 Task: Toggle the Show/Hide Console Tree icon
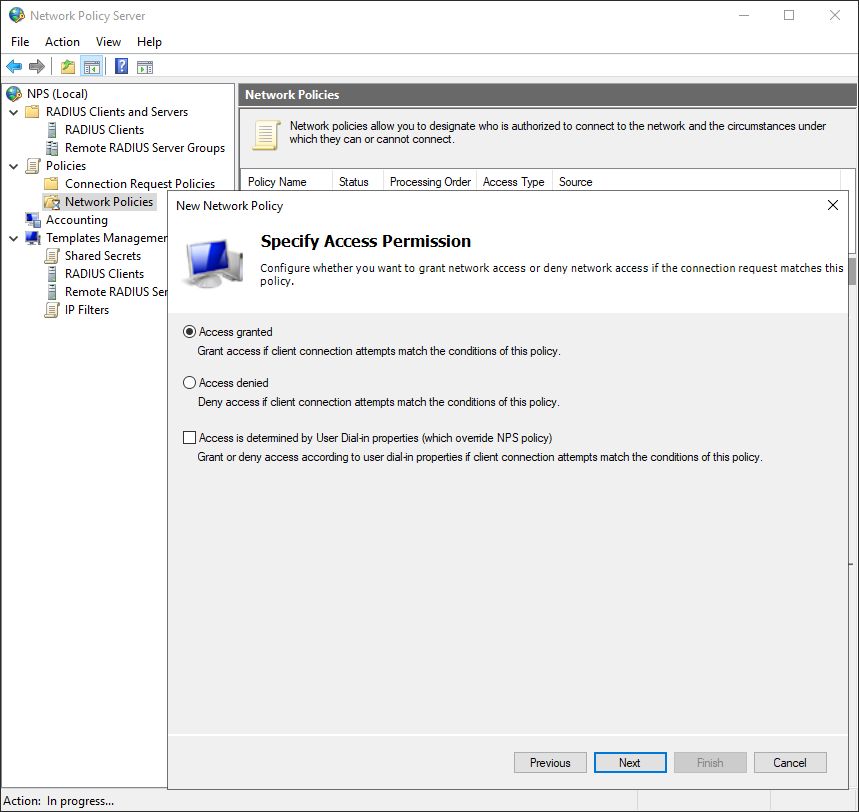[x=91, y=67]
